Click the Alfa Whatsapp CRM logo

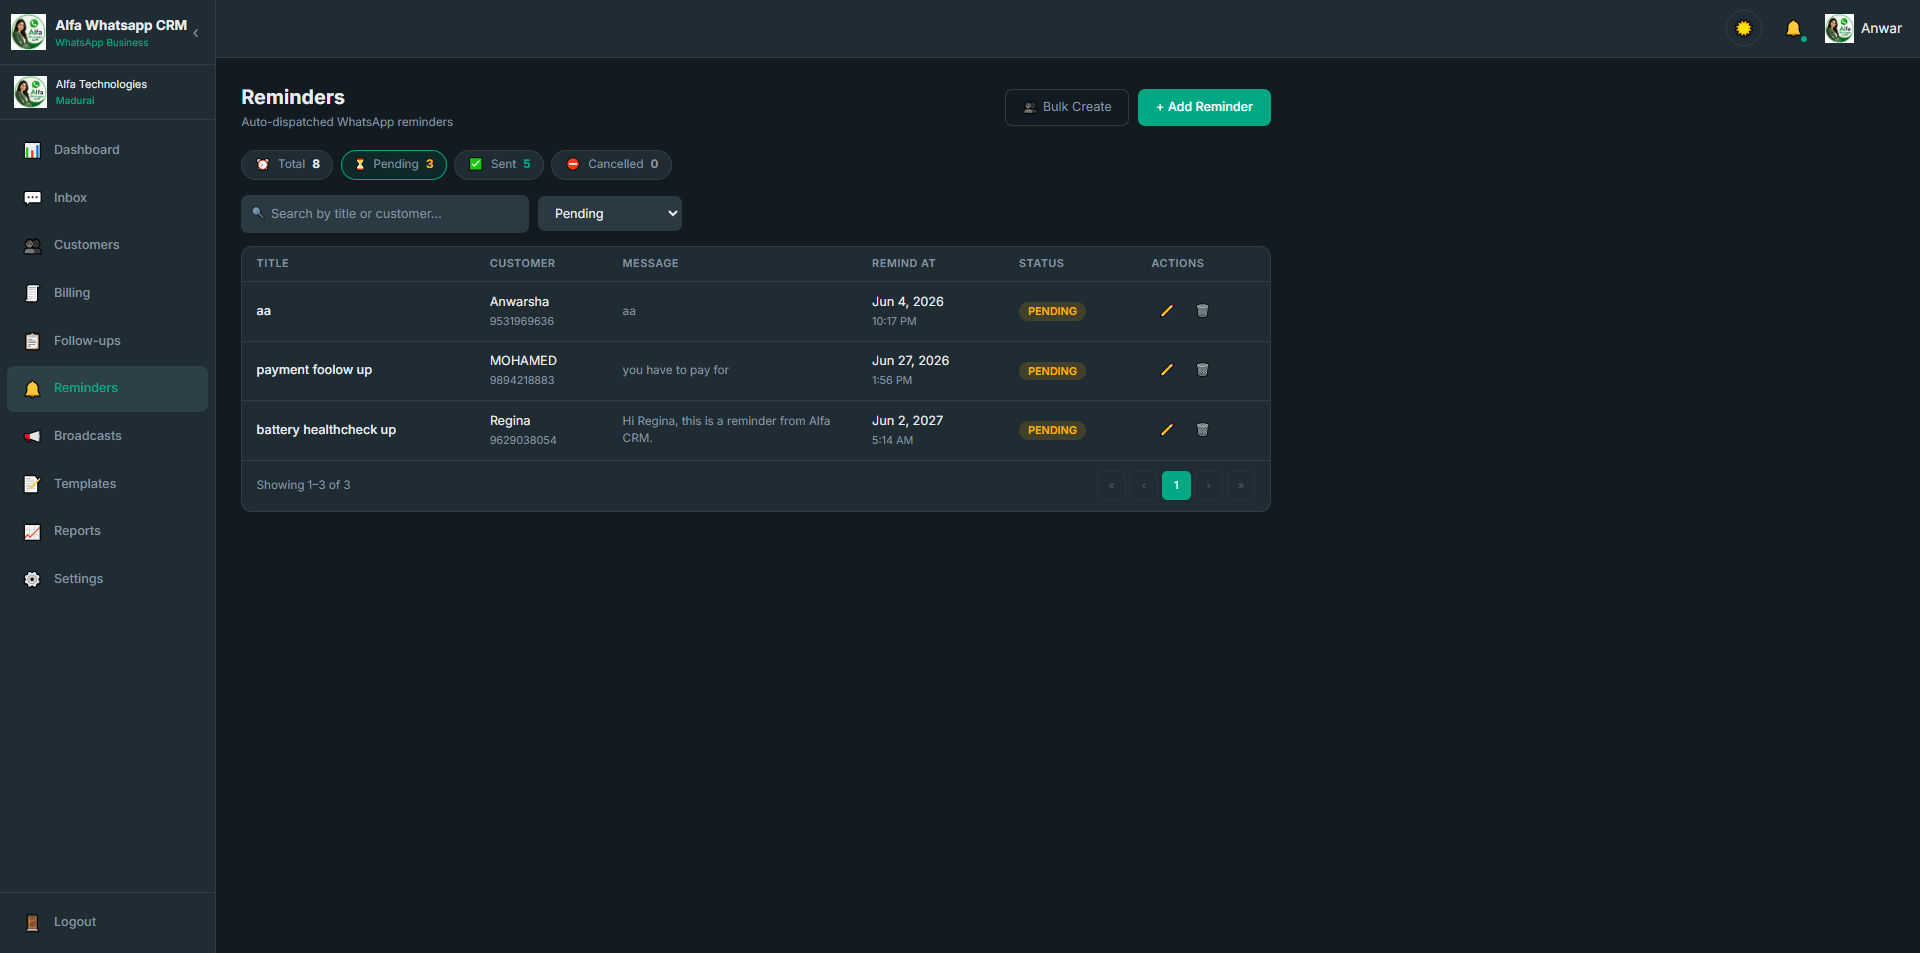pos(28,32)
